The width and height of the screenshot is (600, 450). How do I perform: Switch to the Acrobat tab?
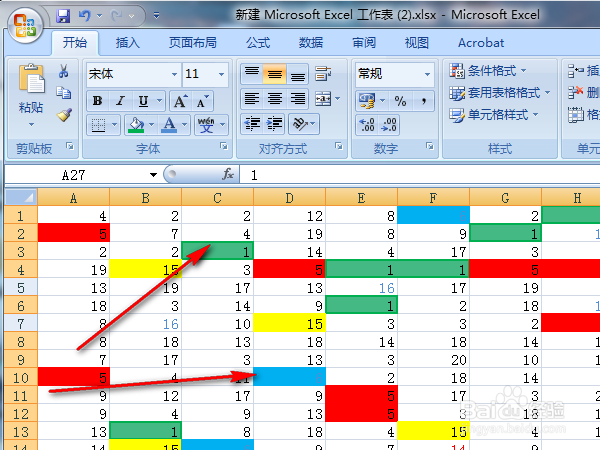point(481,42)
